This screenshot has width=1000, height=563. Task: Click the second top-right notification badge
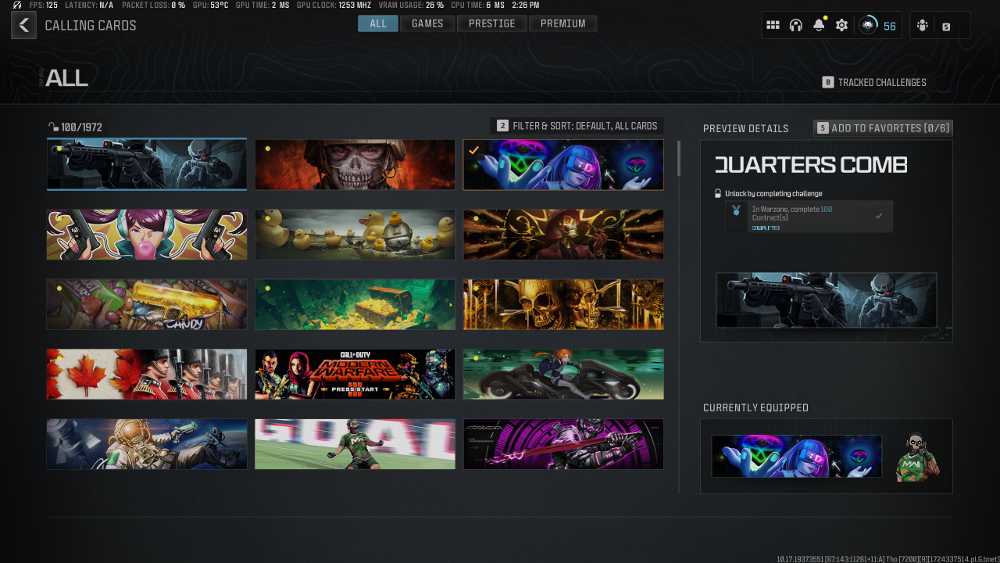(946, 27)
